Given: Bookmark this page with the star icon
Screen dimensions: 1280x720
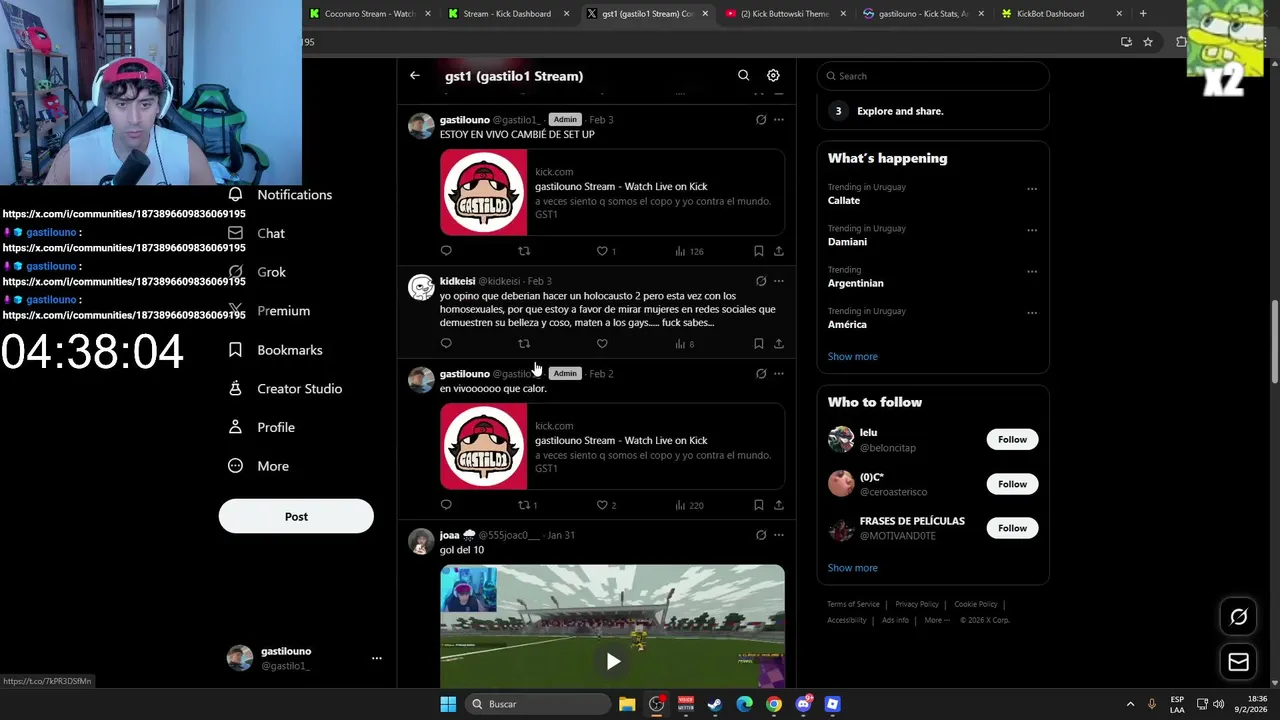Looking at the screenshot, I should (1148, 42).
